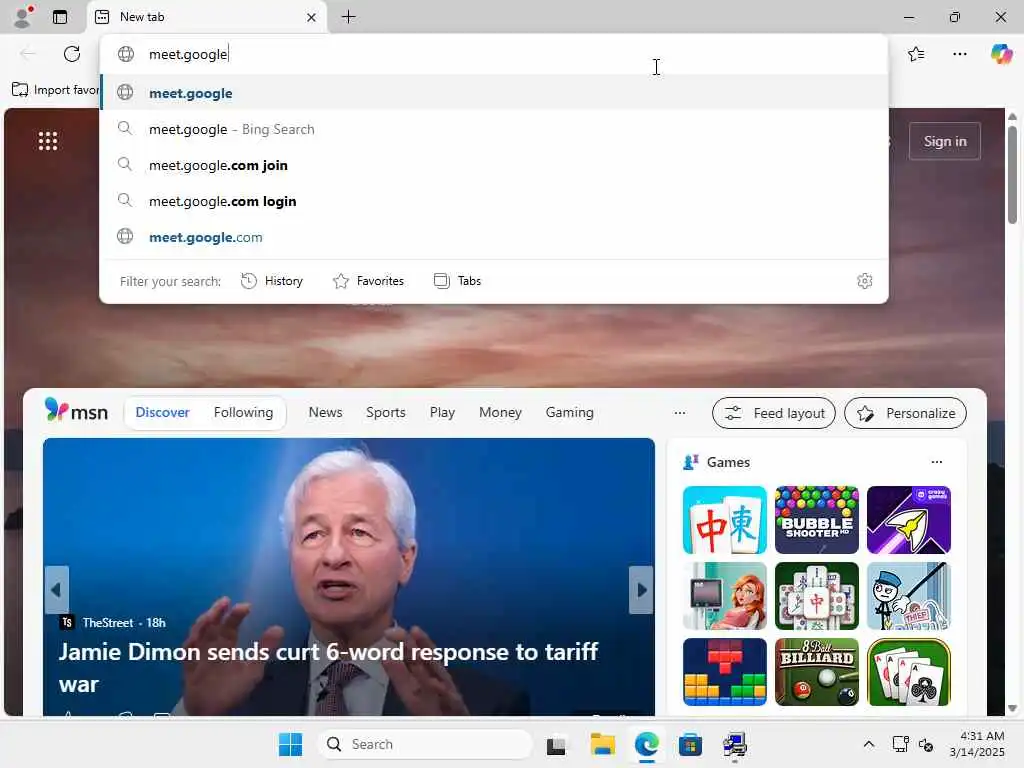Filter search by Tabs
Image resolution: width=1024 pixels, height=768 pixels.
tap(457, 281)
